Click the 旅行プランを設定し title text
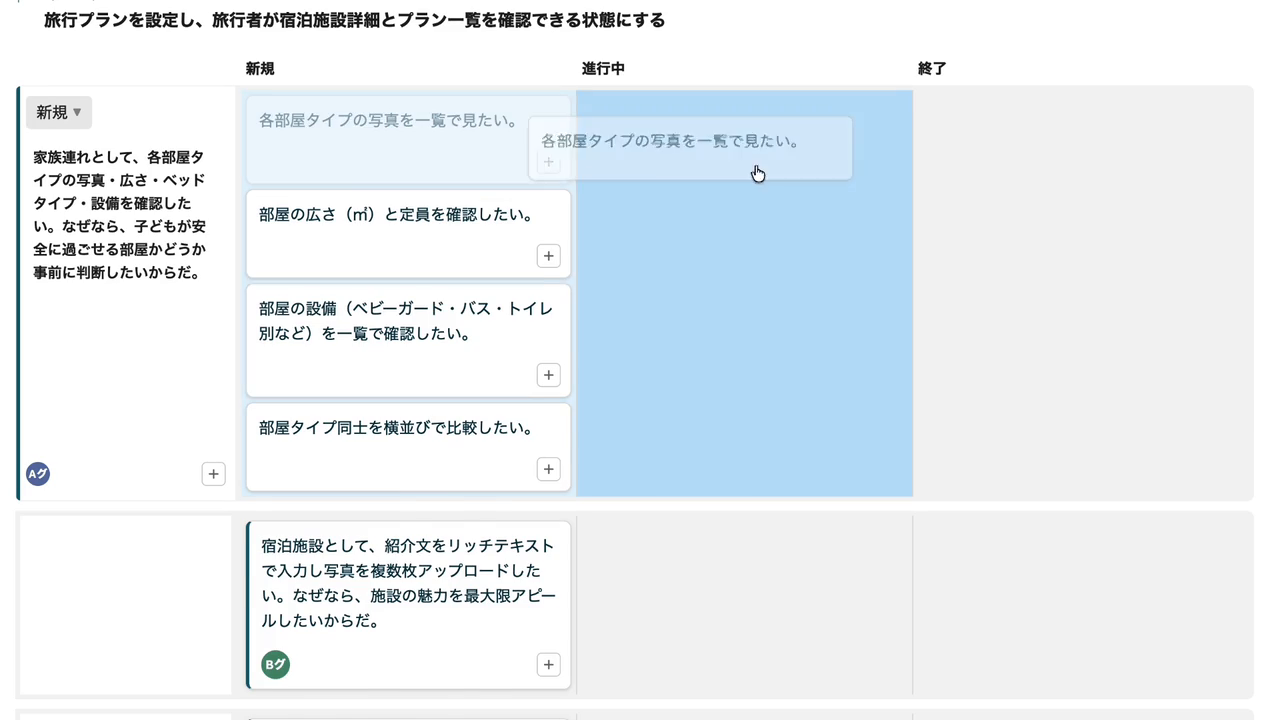 [x=354, y=20]
